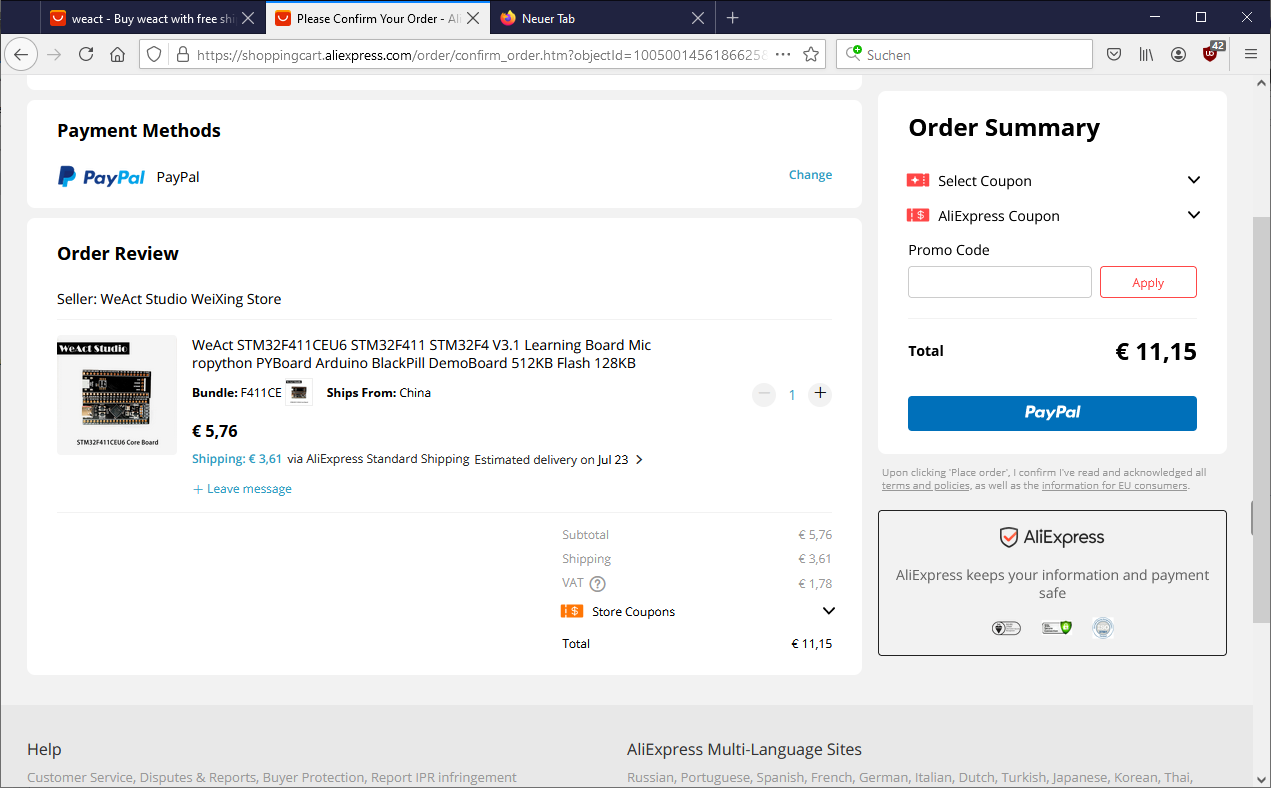Open terms and policies link
Viewport: 1271px width, 788px height.
(x=925, y=486)
